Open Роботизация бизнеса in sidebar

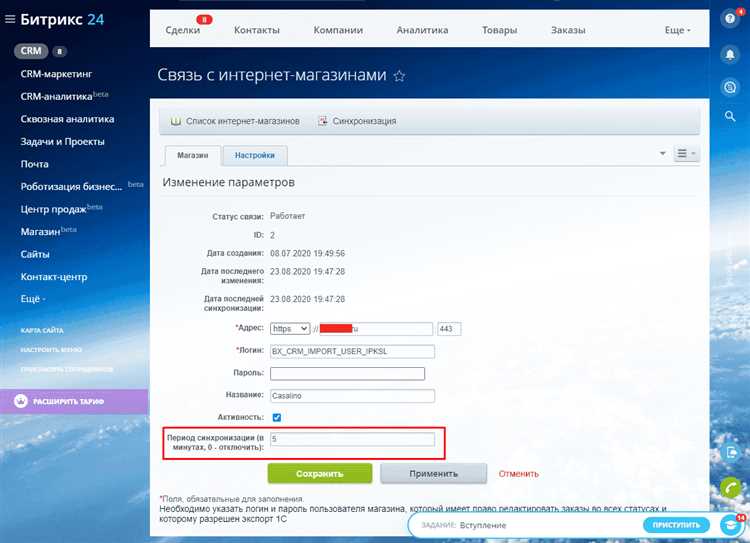tap(71, 187)
